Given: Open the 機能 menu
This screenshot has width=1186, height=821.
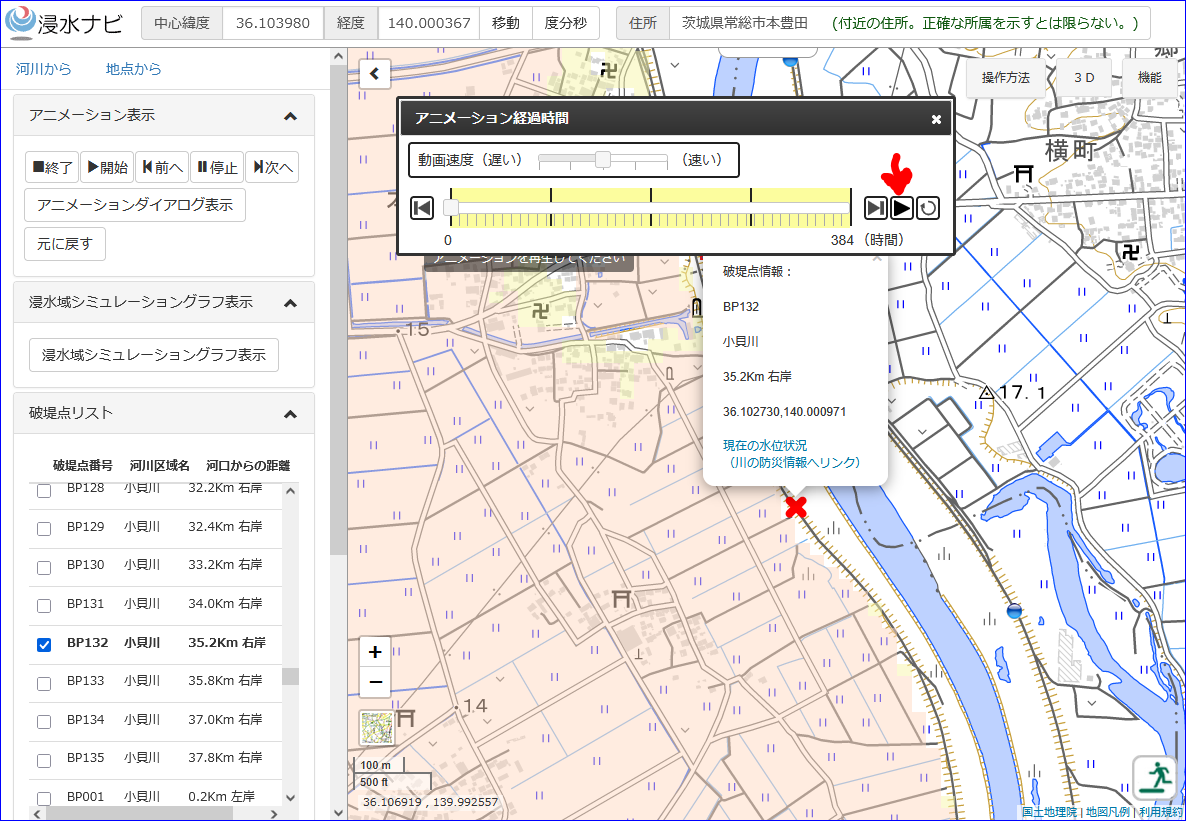Looking at the screenshot, I should (x=1149, y=77).
